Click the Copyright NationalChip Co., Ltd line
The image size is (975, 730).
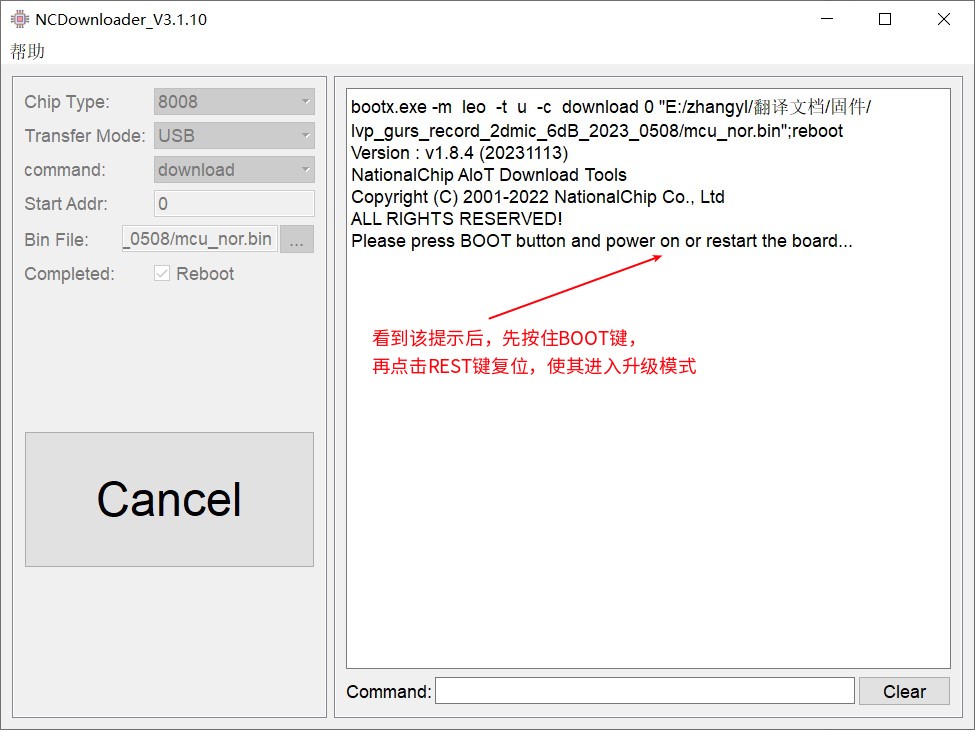(538, 197)
